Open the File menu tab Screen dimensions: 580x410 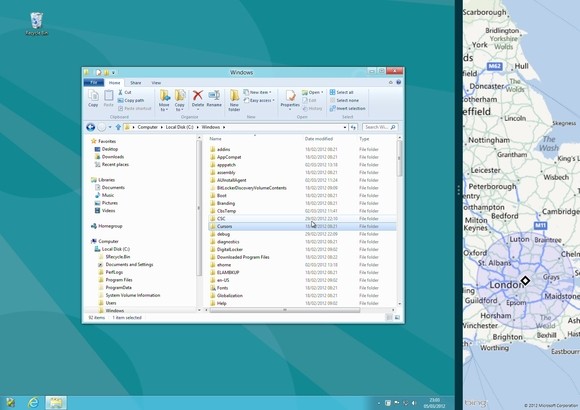[94, 83]
